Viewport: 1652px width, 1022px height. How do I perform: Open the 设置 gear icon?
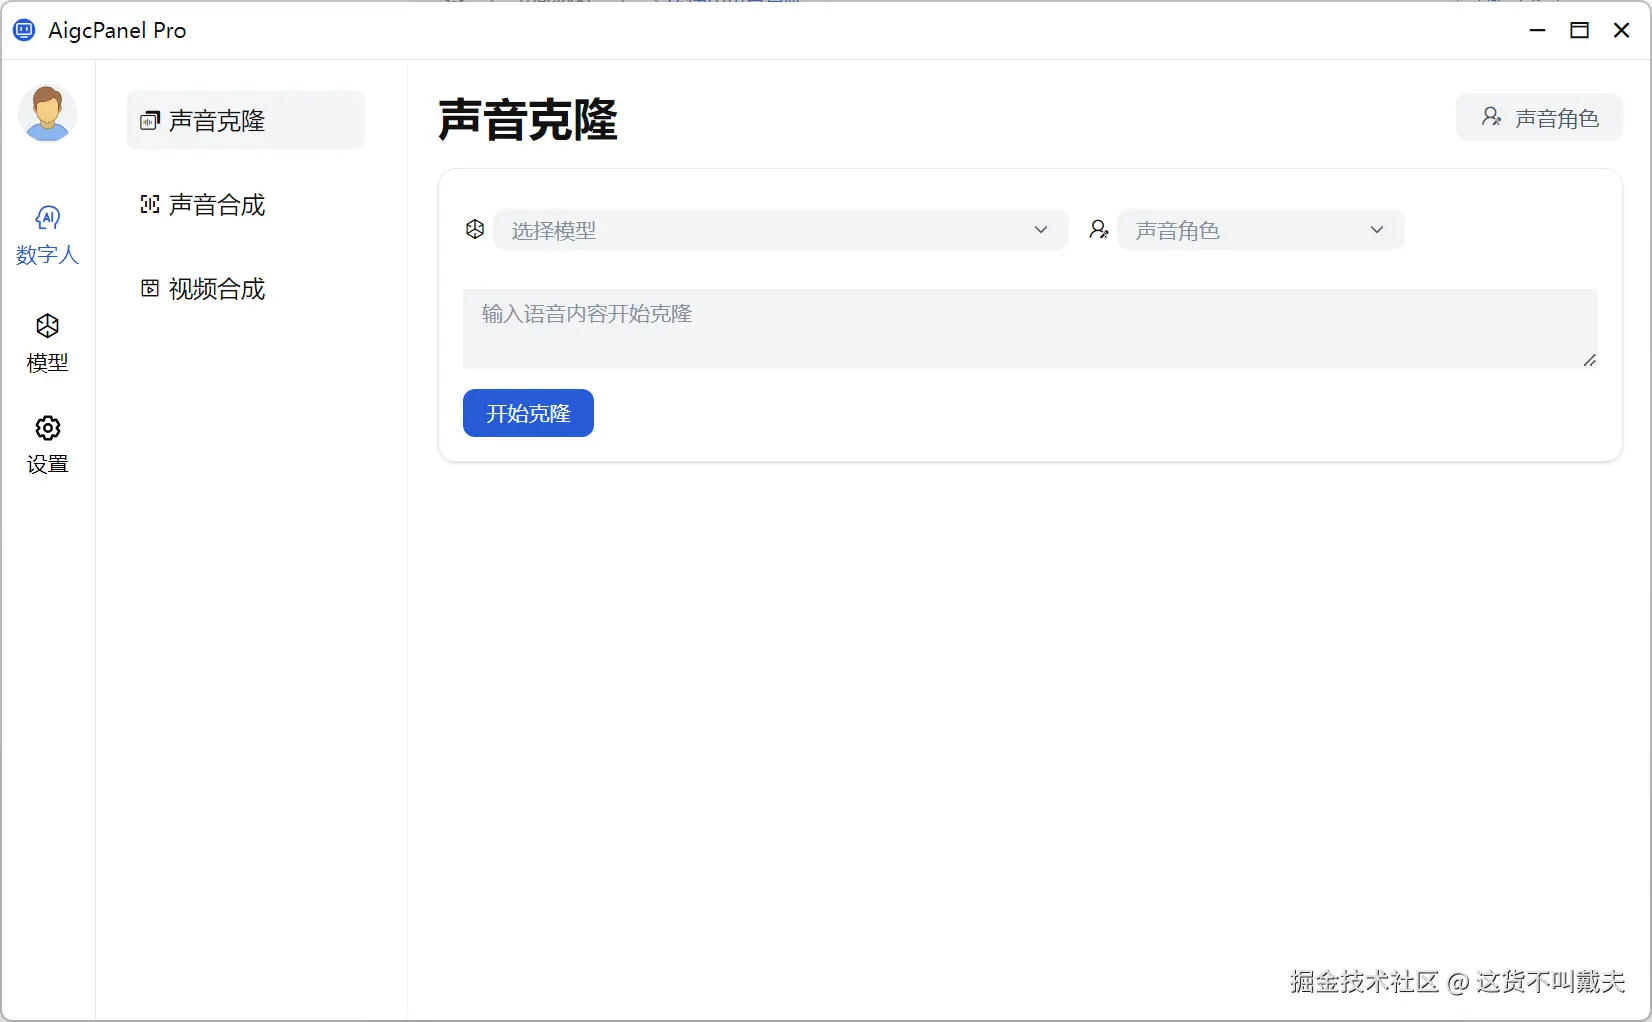coord(47,428)
